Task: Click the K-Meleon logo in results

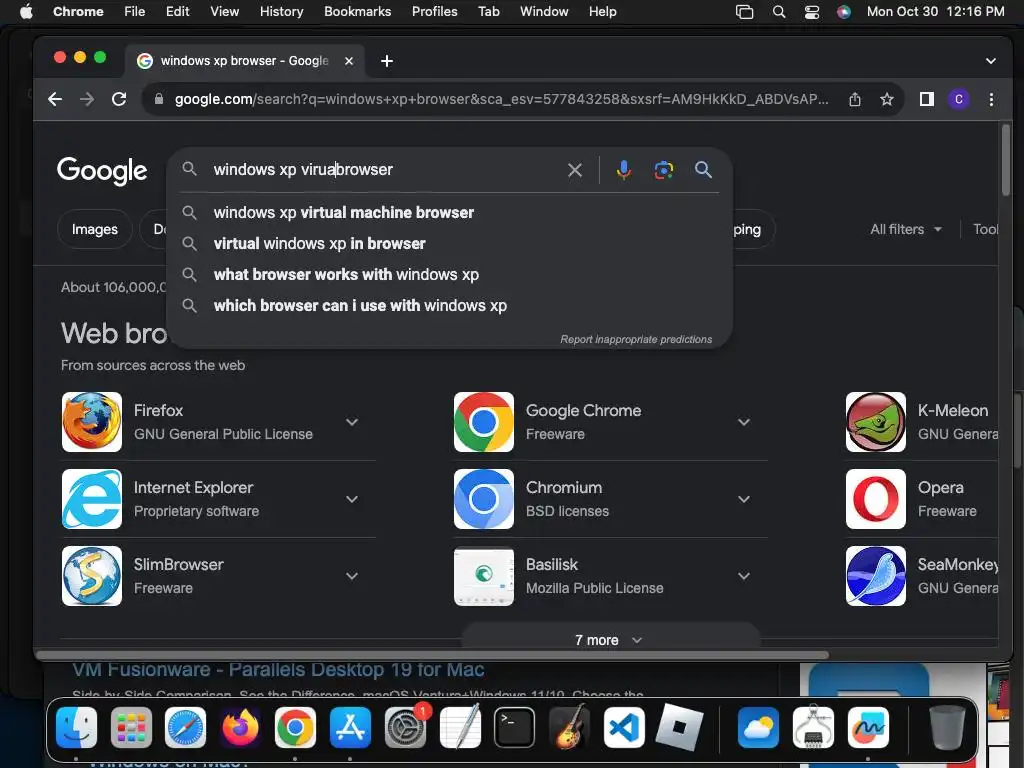Action: tap(876, 422)
